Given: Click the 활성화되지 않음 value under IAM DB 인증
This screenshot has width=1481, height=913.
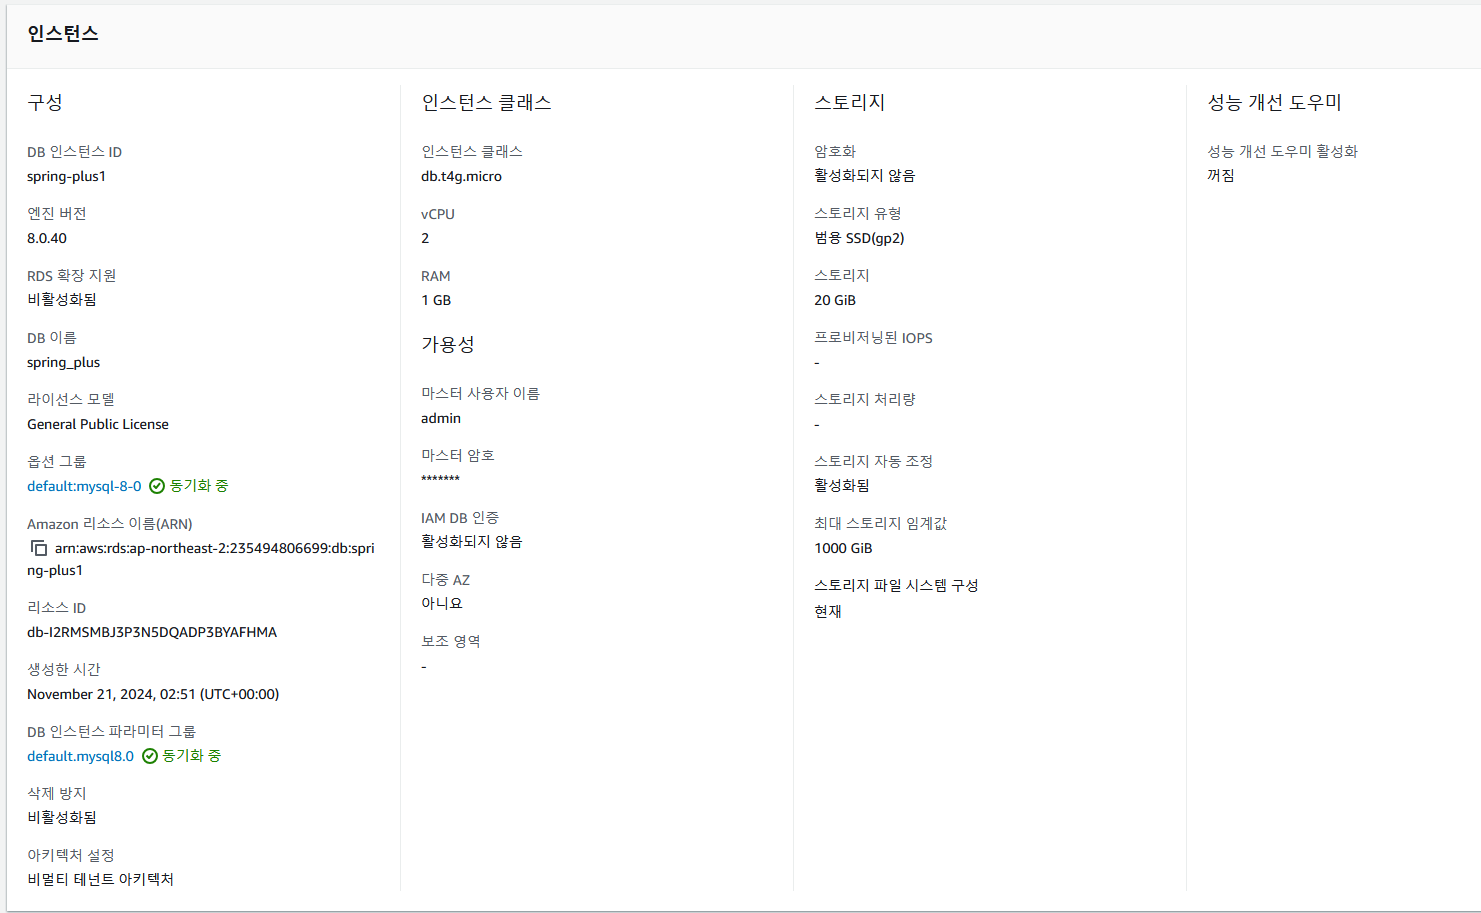Looking at the screenshot, I should pos(472,541).
